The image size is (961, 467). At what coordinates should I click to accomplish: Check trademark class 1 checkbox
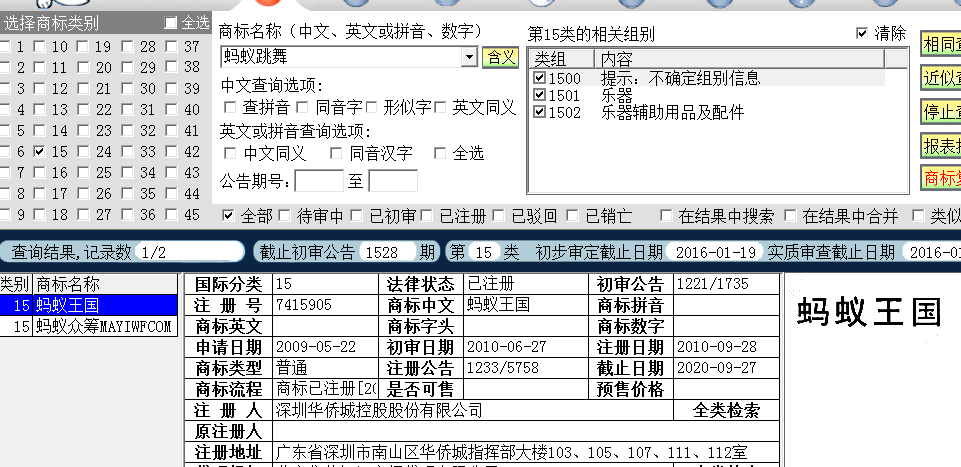tap(5, 47)
